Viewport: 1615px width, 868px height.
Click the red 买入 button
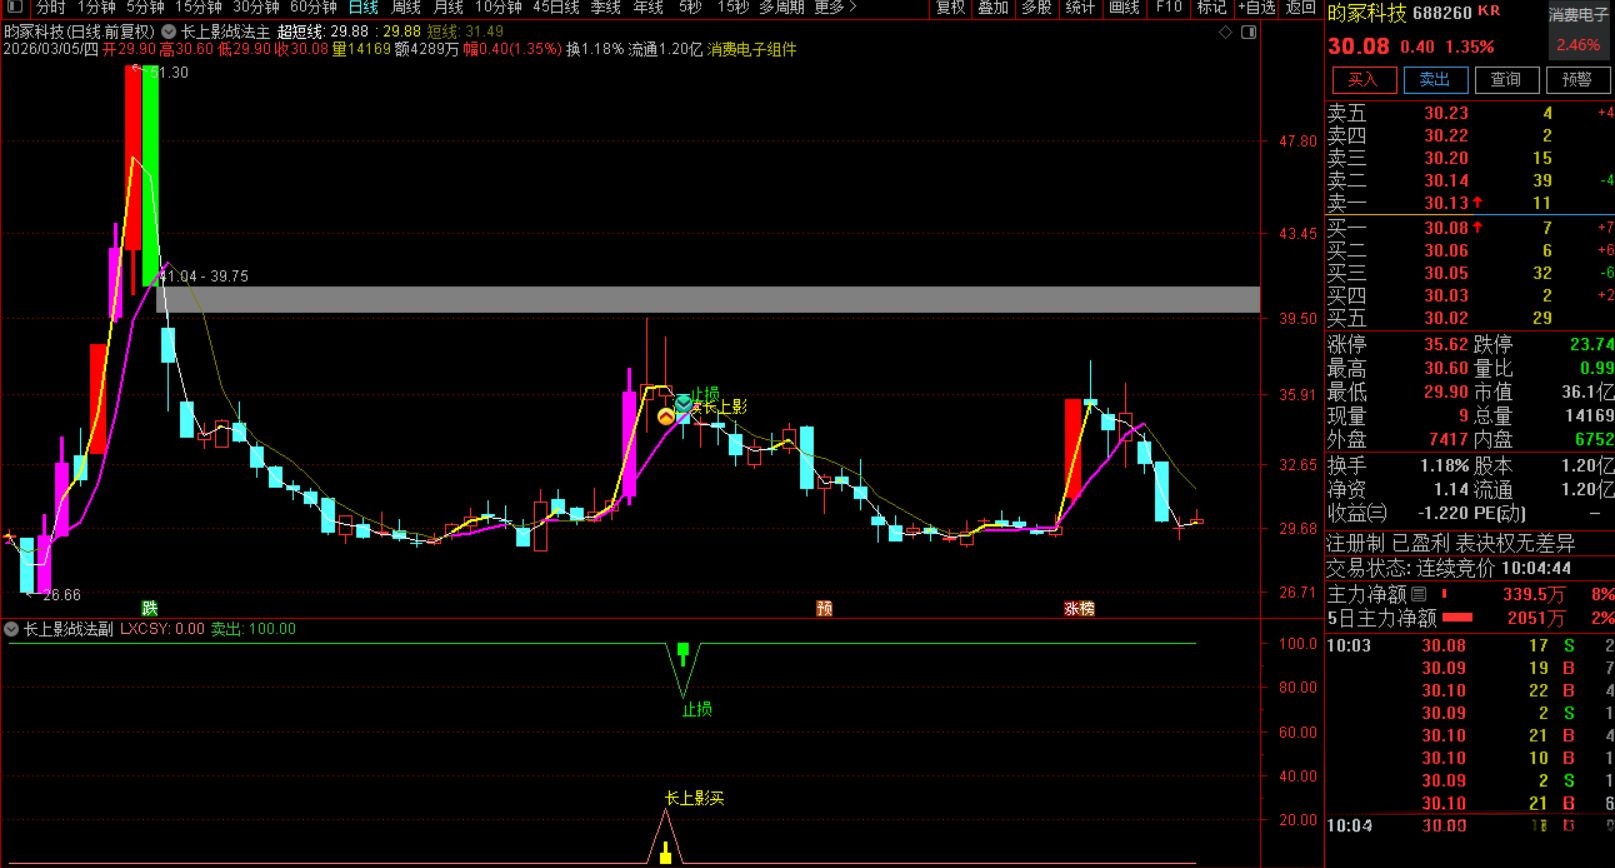[1362, 80]
